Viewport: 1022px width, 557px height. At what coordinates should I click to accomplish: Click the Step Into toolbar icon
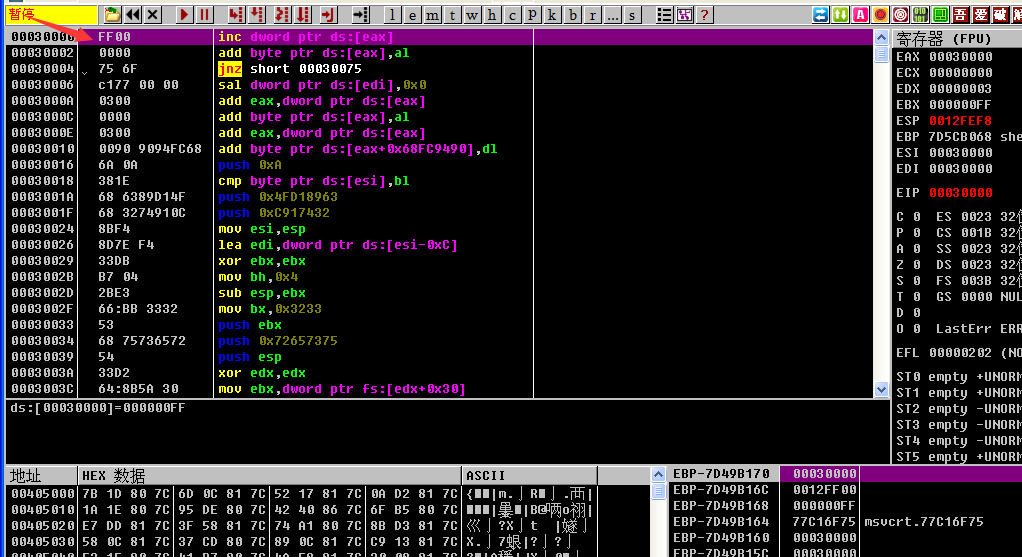[235, 15]
